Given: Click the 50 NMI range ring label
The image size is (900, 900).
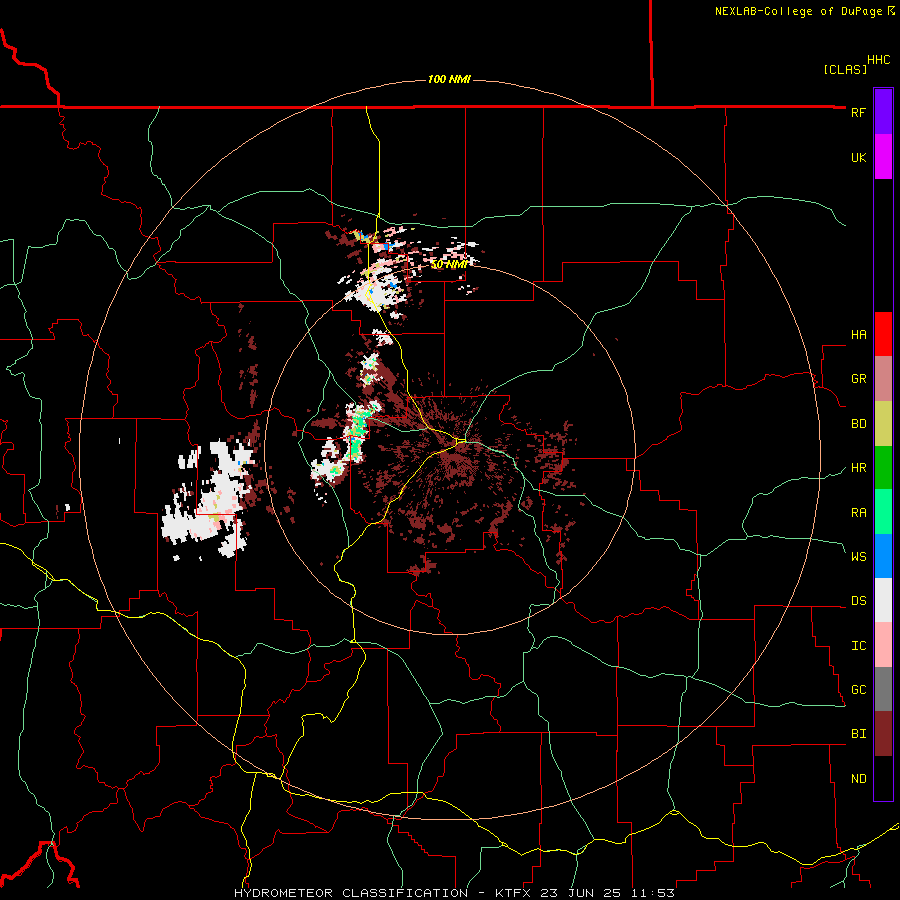Looking at the screenshot, I should coord(449,264).
